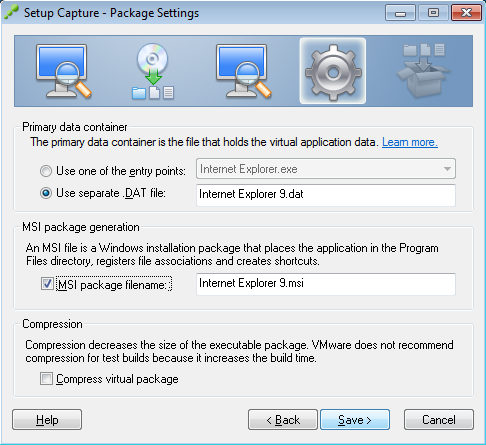Click the entry points dropdown arrow
The width and height of the screenshot is (486, 445).
447,169
